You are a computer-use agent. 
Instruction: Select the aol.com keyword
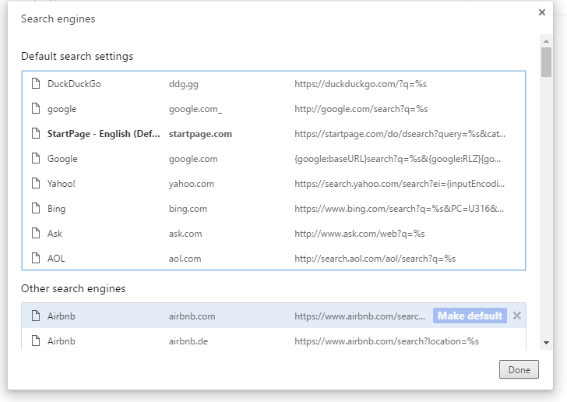click(x=185, y=259)
